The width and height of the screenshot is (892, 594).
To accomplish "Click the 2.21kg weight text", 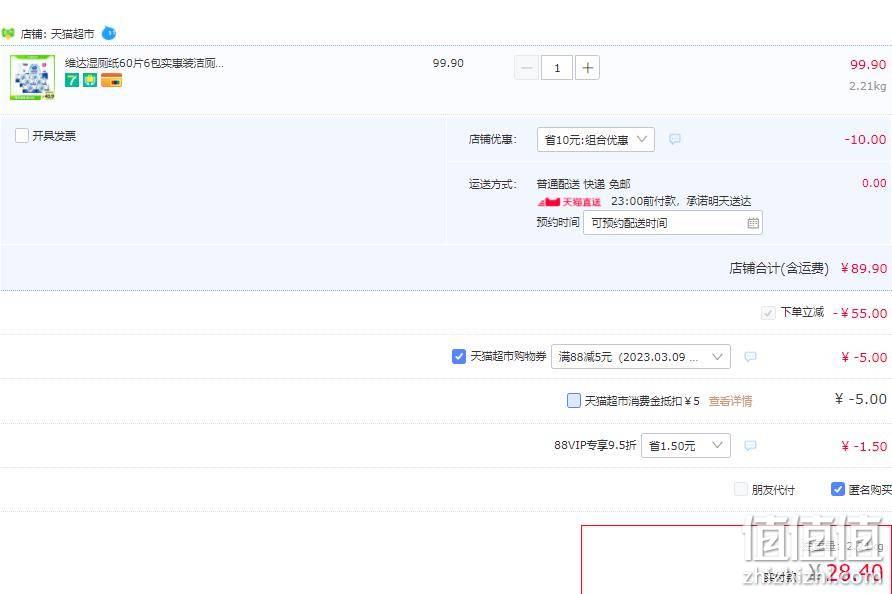I will coord(868,86).
